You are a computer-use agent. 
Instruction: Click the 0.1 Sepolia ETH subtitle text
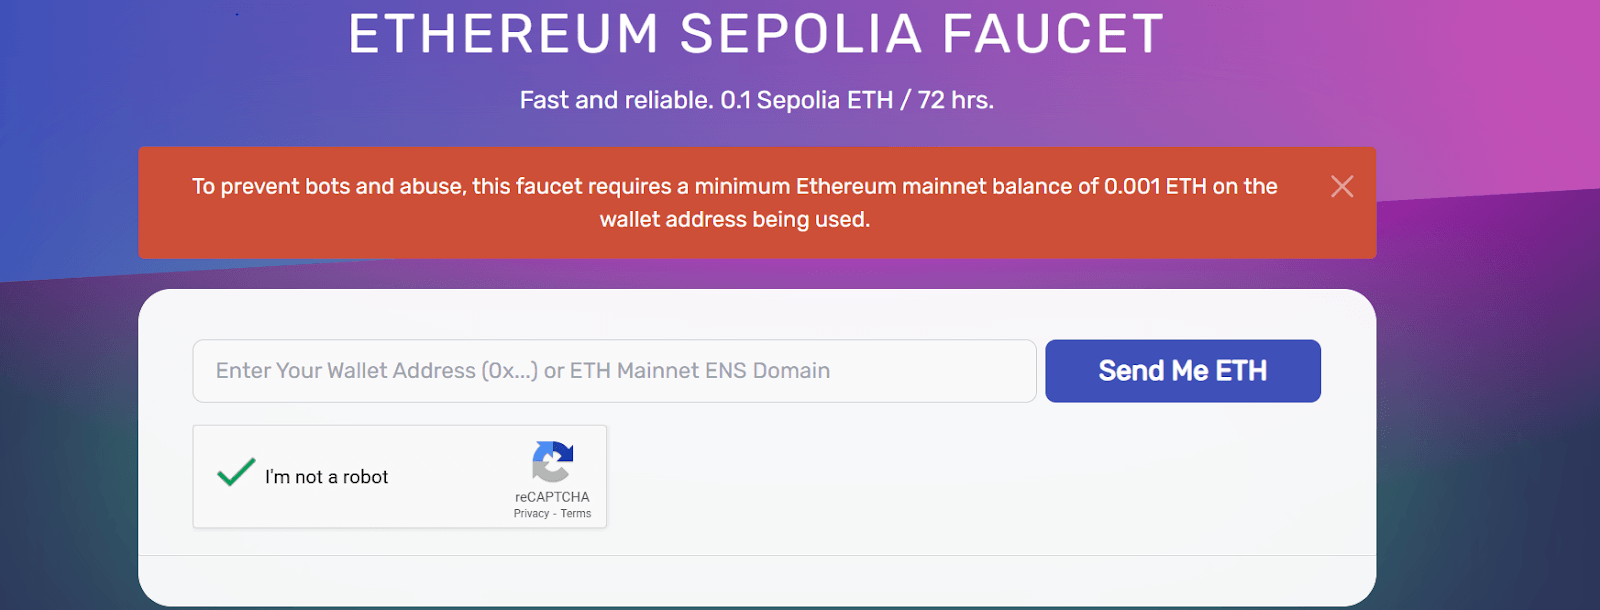756,99
